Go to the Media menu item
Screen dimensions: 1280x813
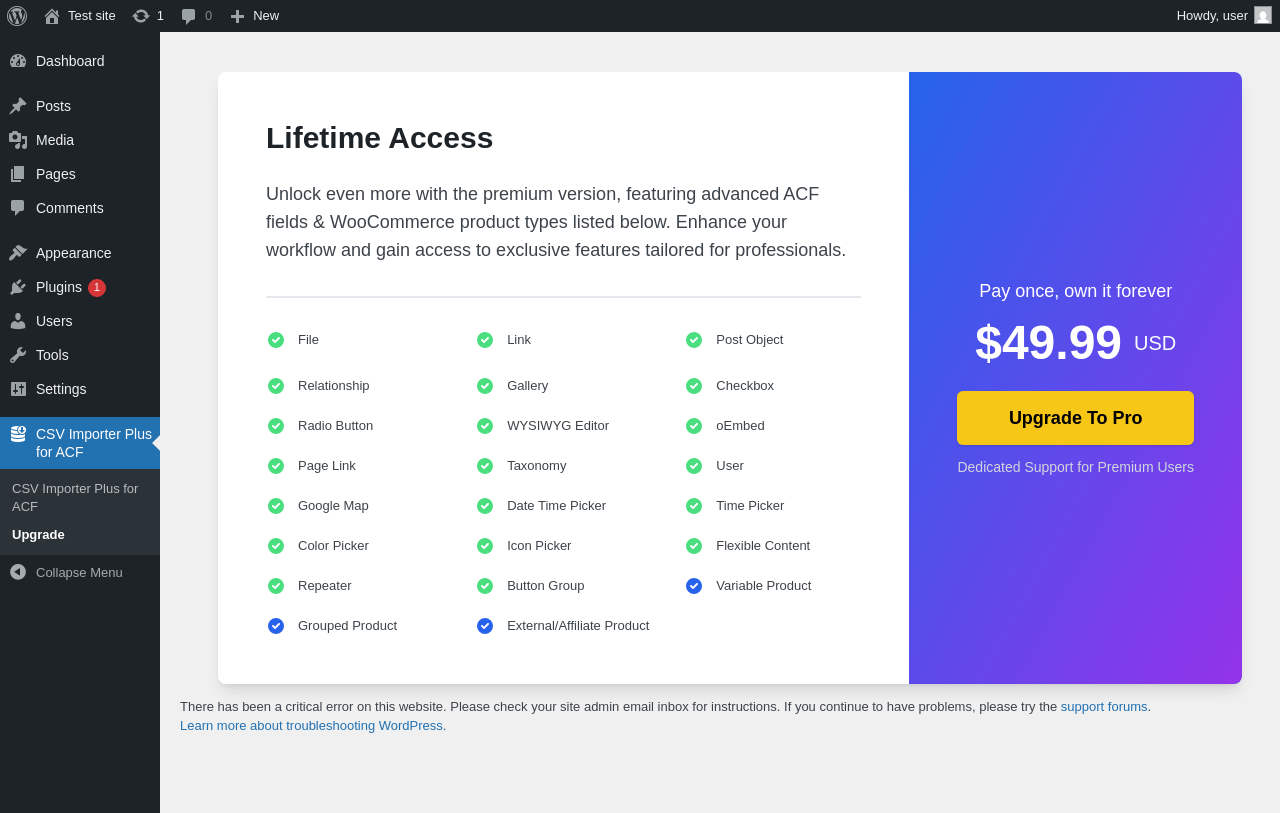pos(80,140)
